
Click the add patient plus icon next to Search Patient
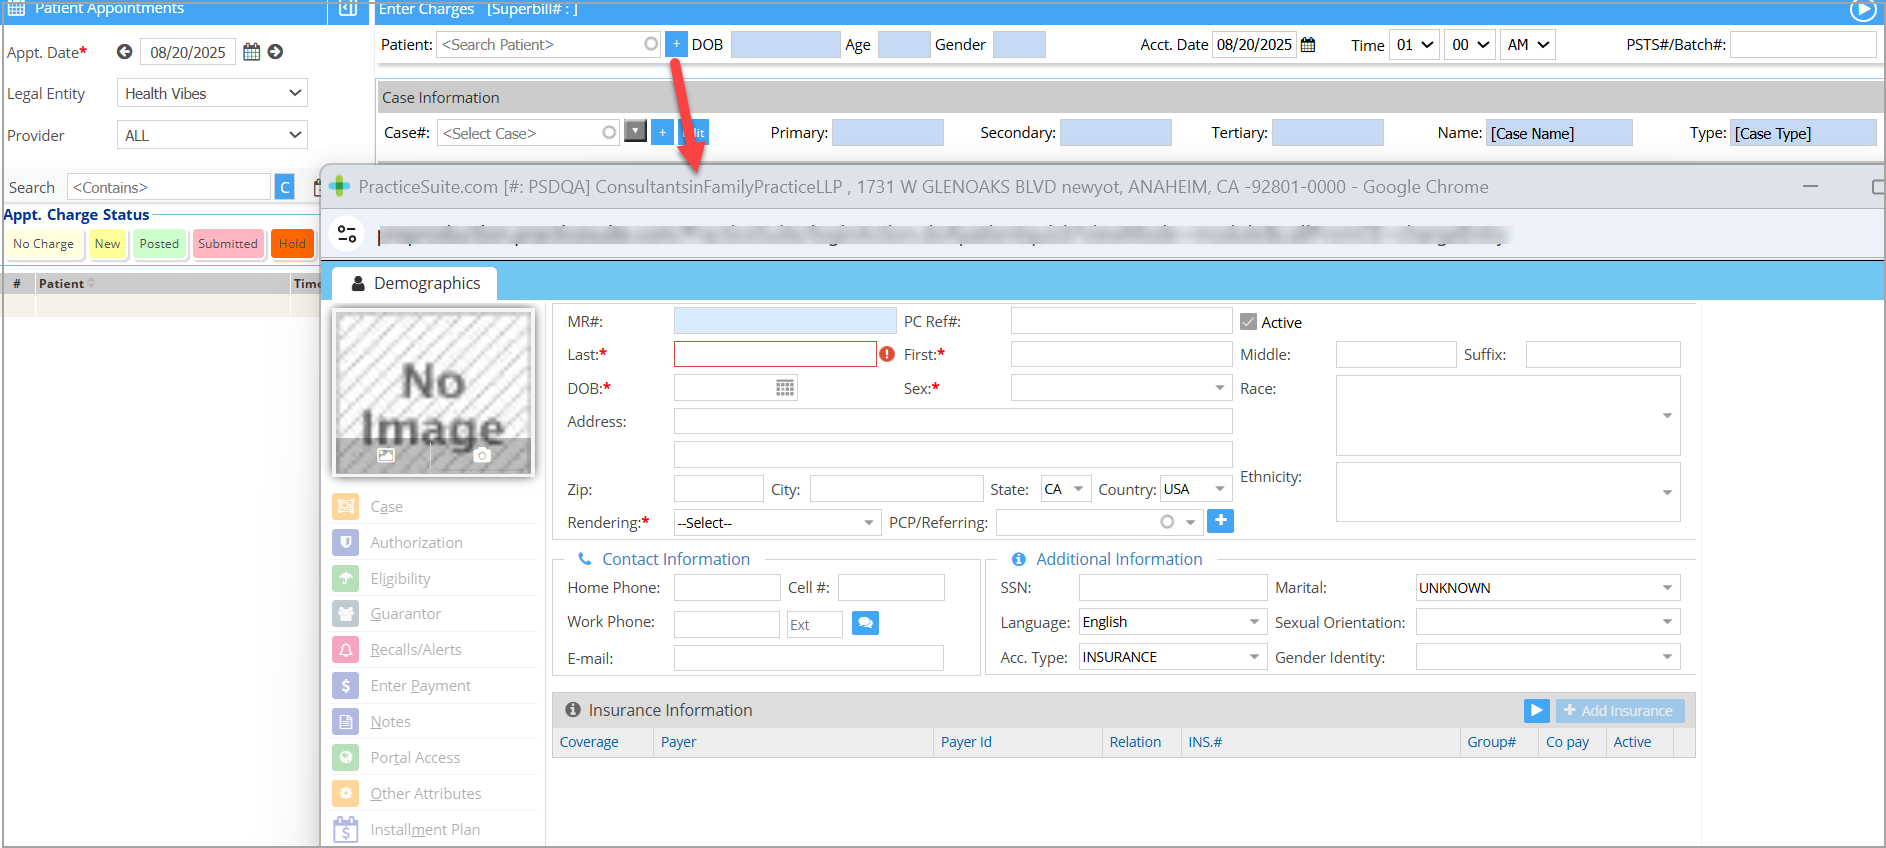676,44
